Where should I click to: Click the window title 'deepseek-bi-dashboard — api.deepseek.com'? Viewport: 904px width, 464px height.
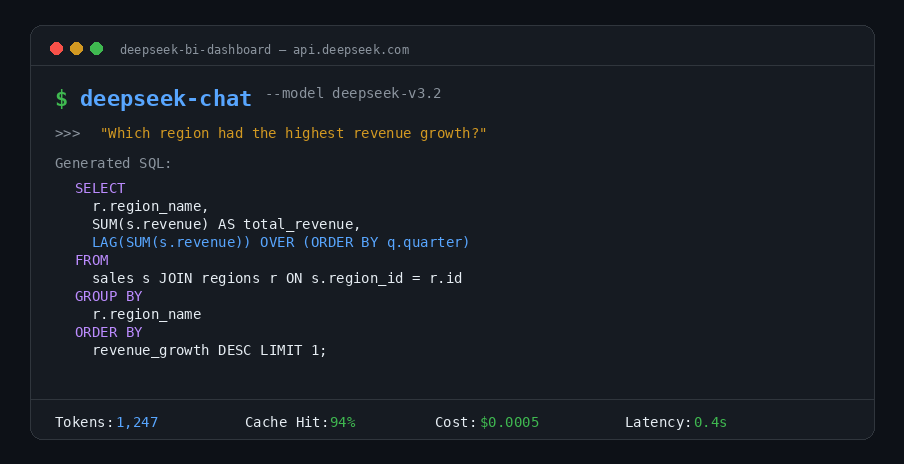pos(265,50)
